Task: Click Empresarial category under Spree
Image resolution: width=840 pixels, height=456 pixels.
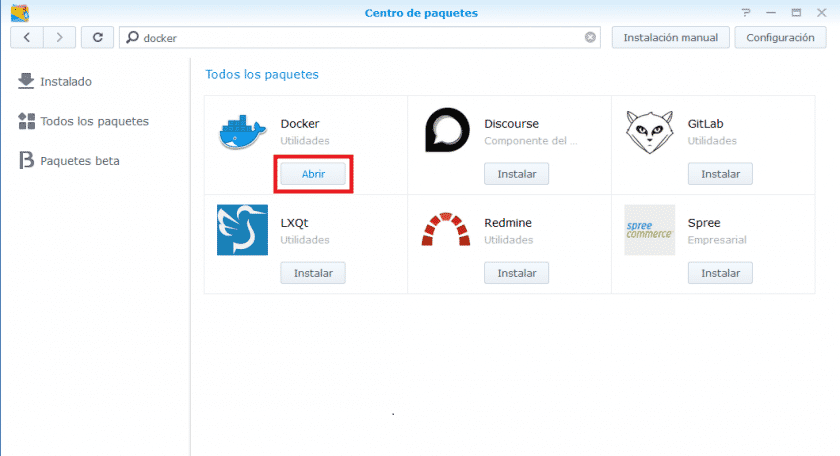Action: point(717,240)
